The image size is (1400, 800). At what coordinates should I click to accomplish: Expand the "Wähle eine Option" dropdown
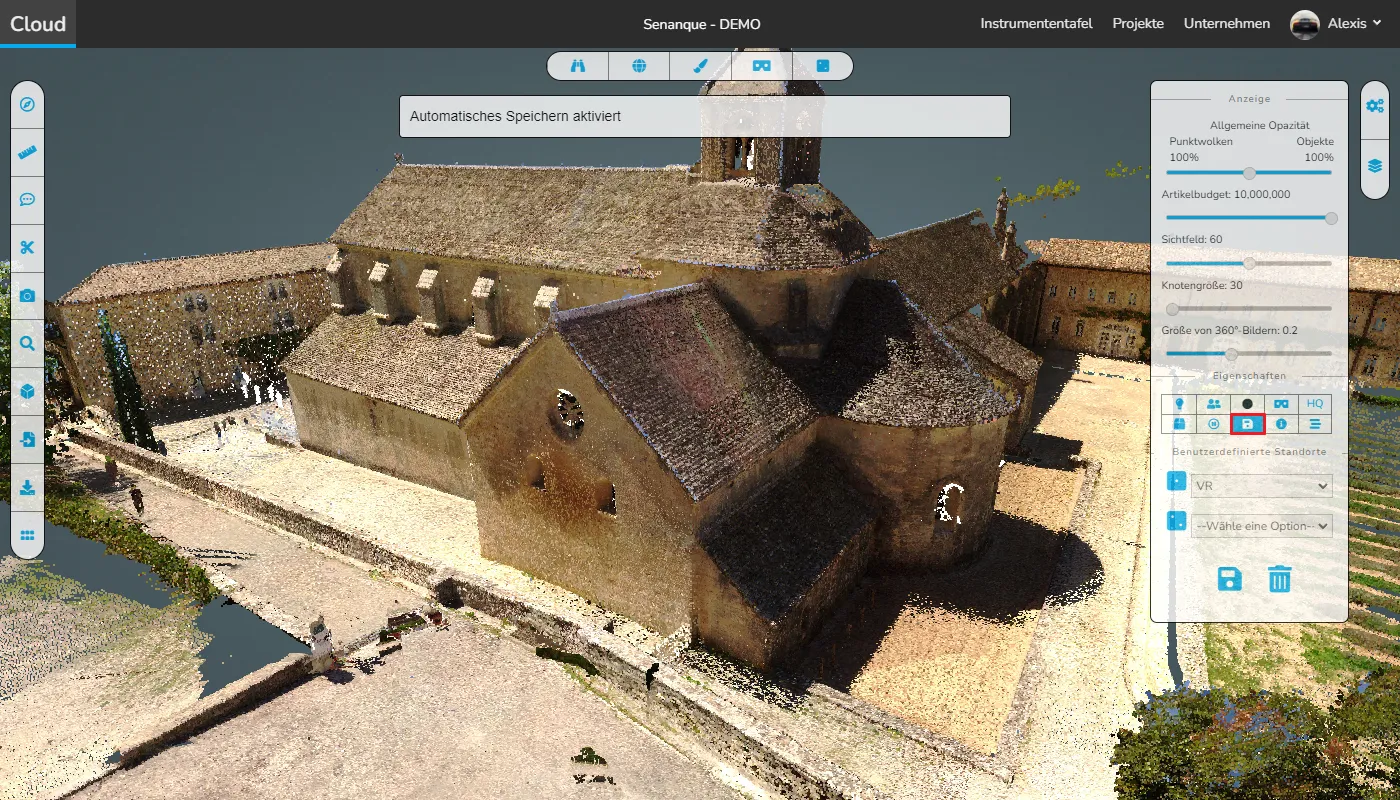(1261, 526)
